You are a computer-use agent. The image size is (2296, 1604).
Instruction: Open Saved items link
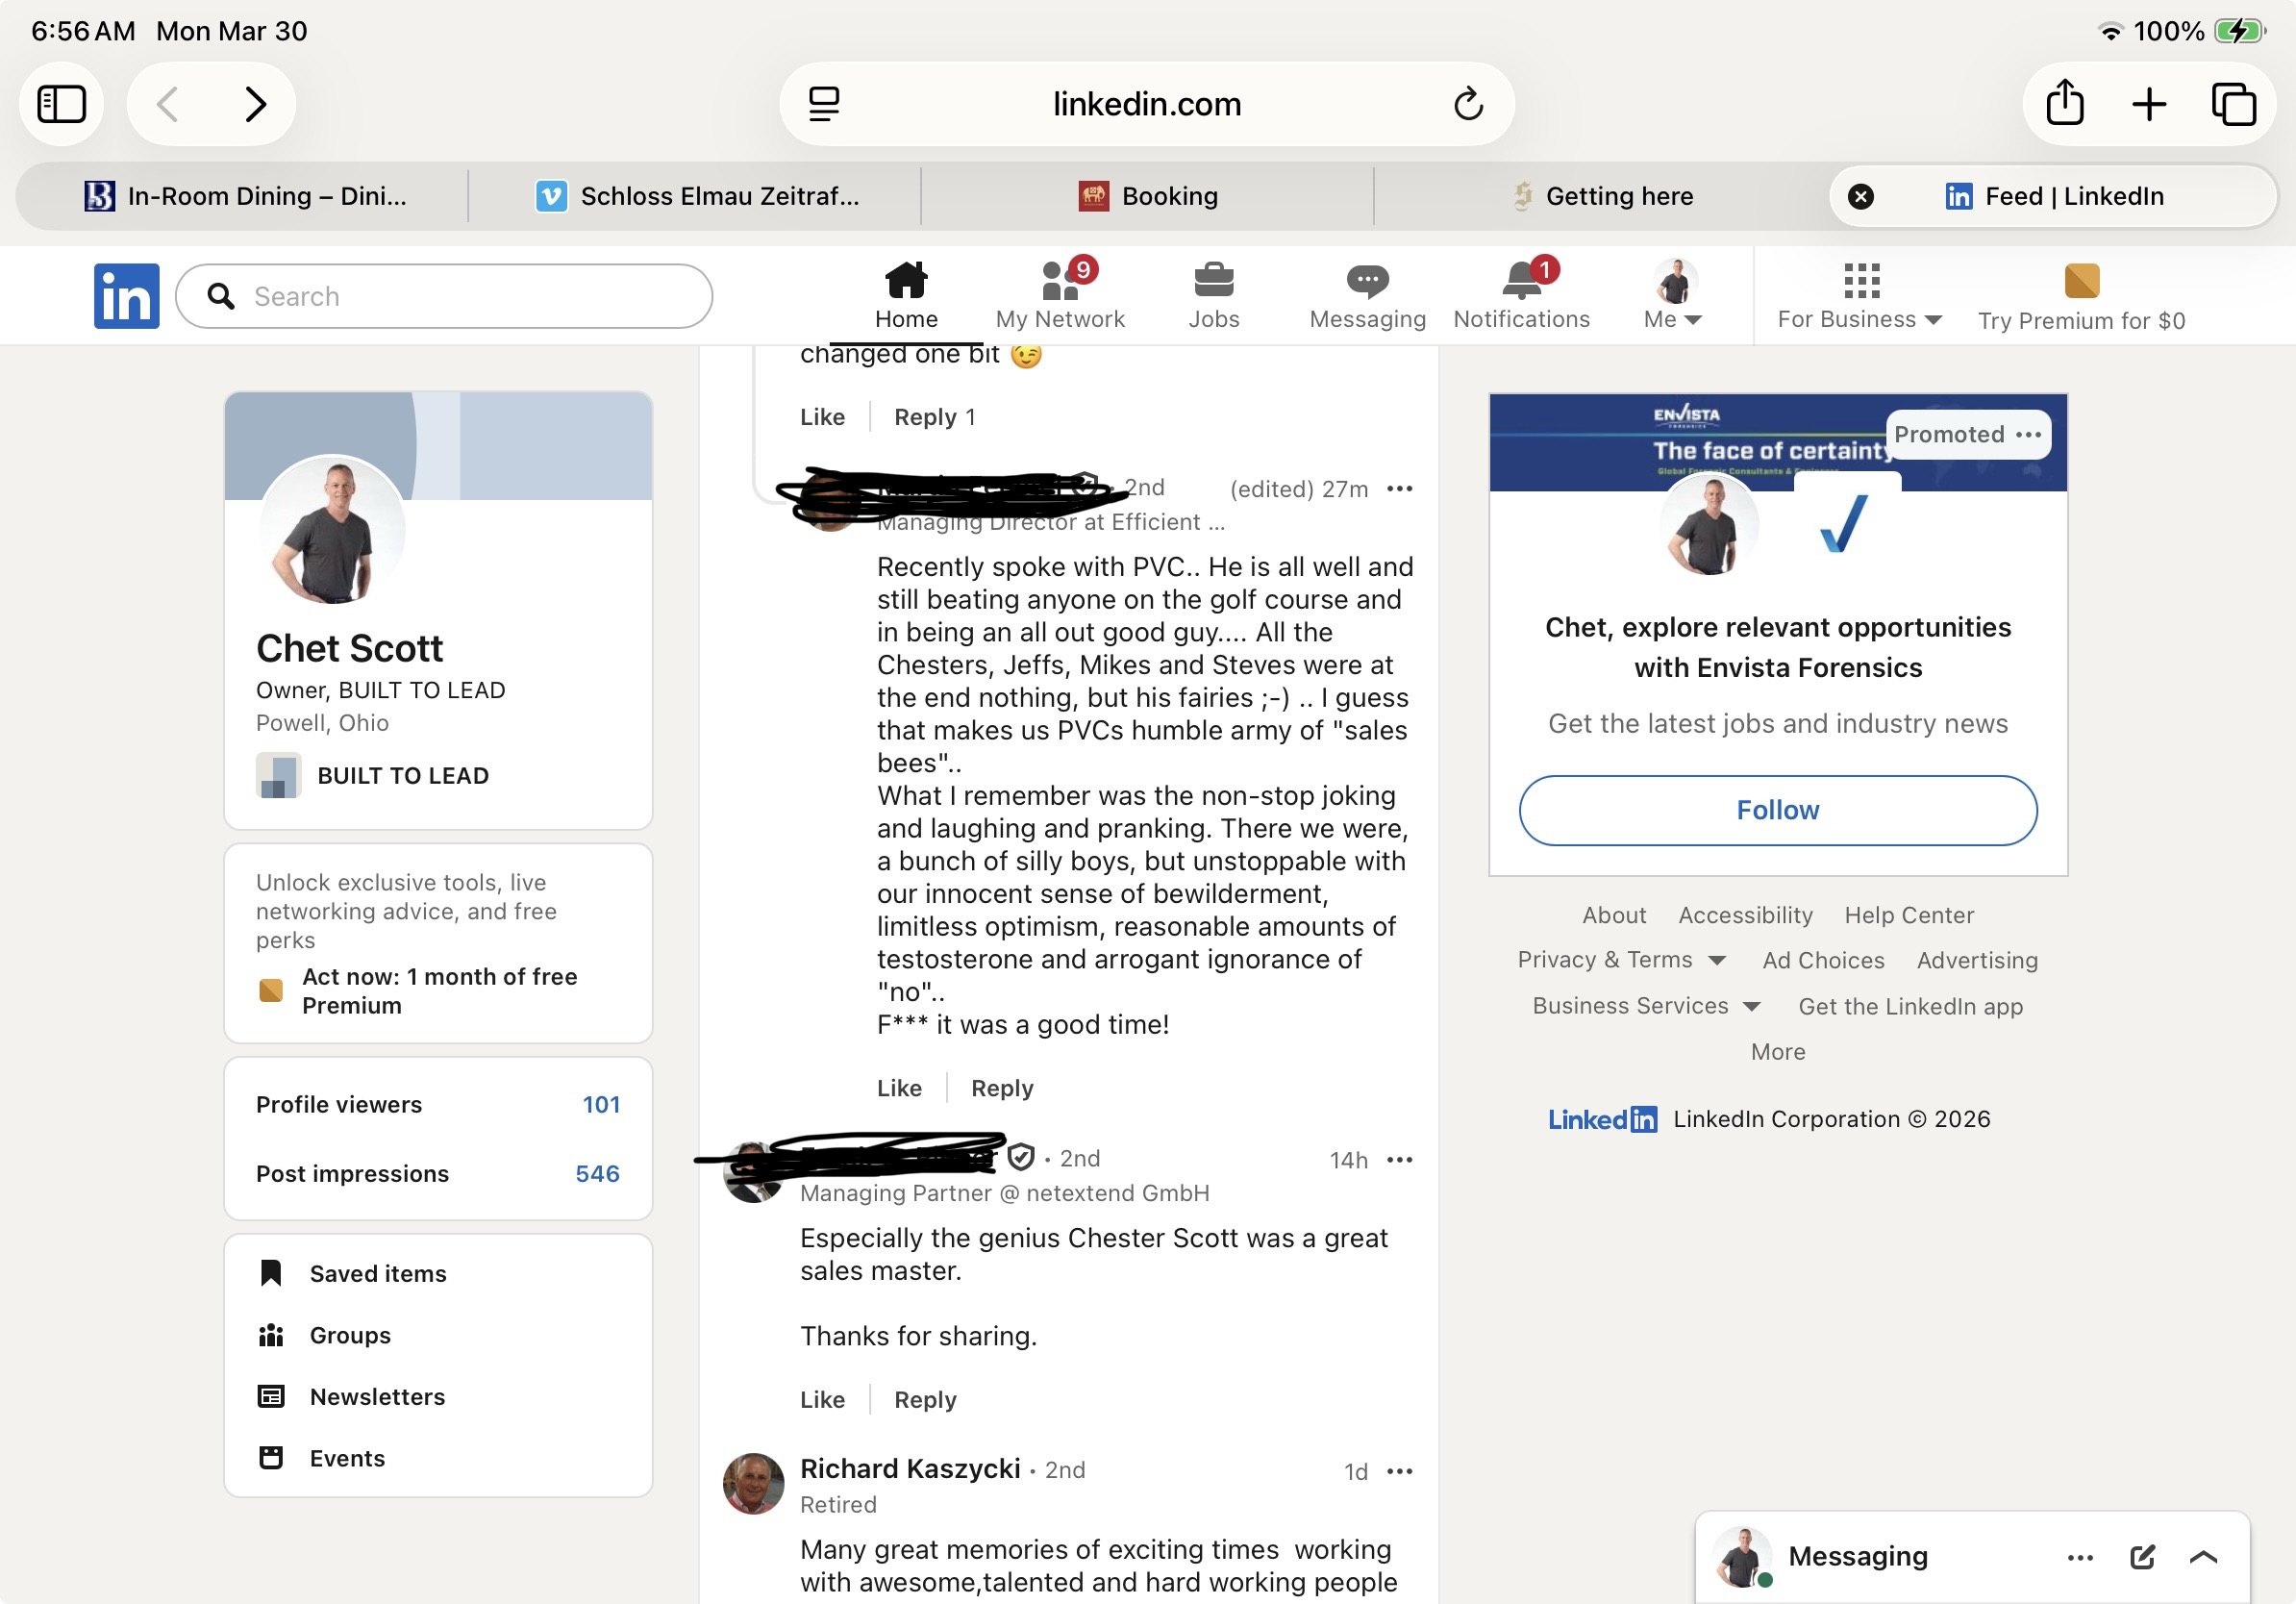pos(377,1273)
